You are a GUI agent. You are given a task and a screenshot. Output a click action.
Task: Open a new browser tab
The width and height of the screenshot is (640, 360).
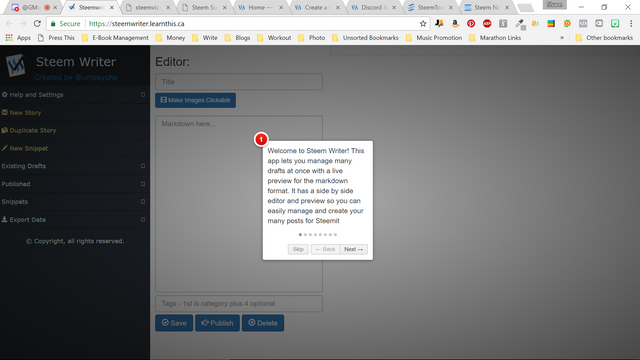[x=525, y=8]
